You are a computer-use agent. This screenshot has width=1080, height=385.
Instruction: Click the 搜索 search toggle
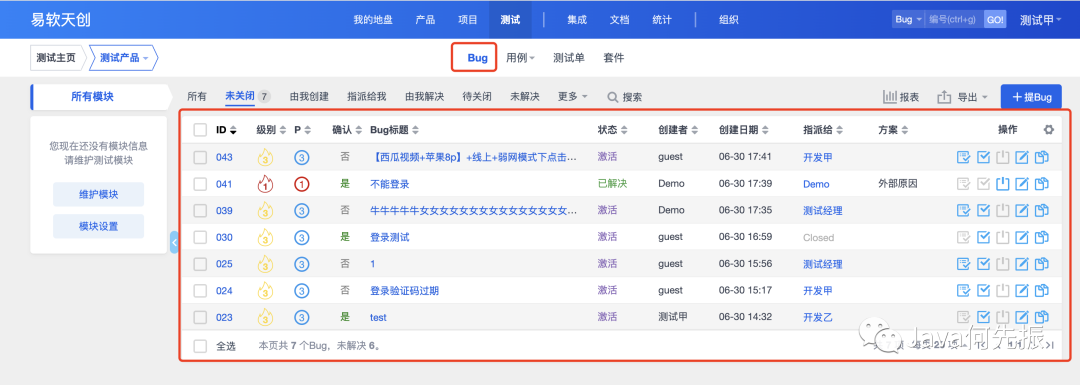point(625,97)
